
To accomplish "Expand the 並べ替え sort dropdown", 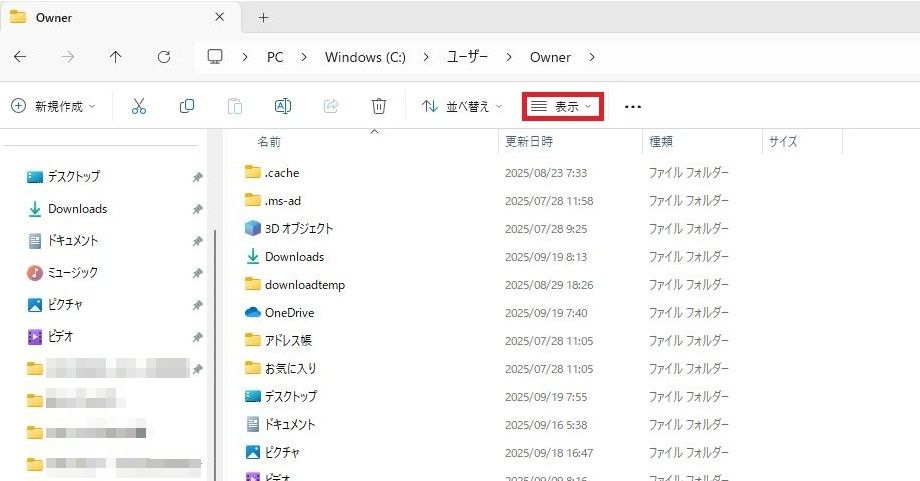I will click(461, 106).
